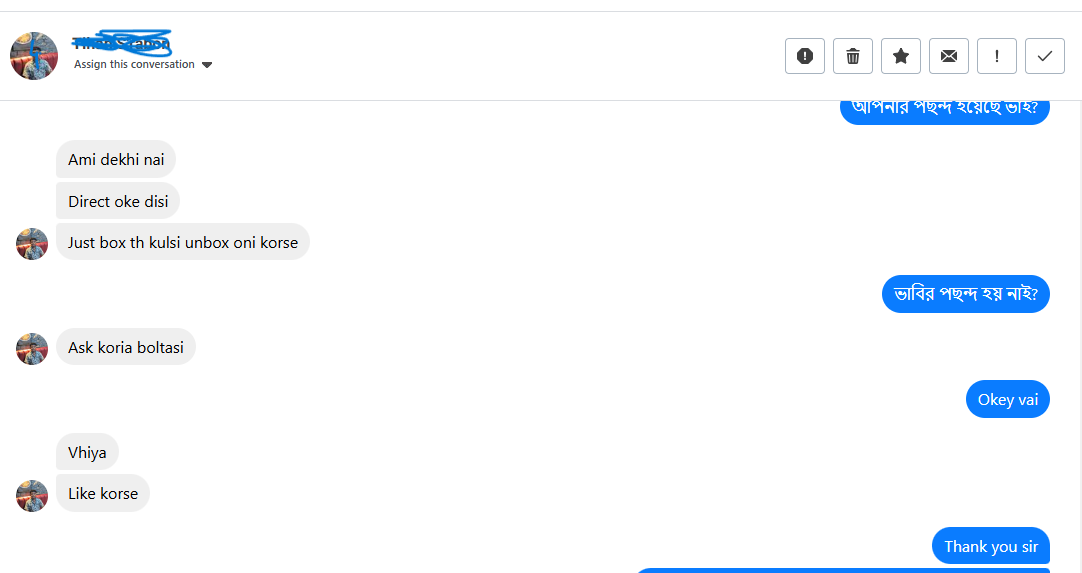The width and height of the screenshot is (1082, 573).
Task: Click avatar beside 'Ask koria boltasi' message
Action: pyautogui.click(x=32, y=348)
